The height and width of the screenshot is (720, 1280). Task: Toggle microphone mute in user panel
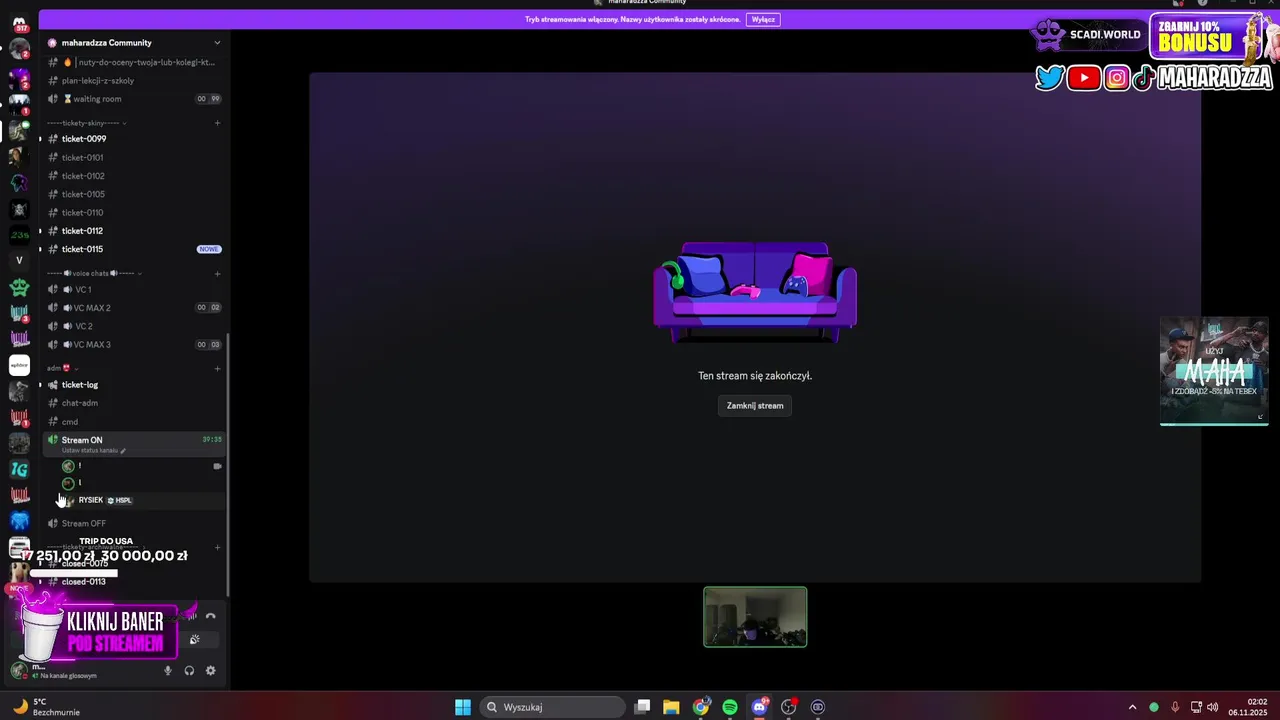168,671
